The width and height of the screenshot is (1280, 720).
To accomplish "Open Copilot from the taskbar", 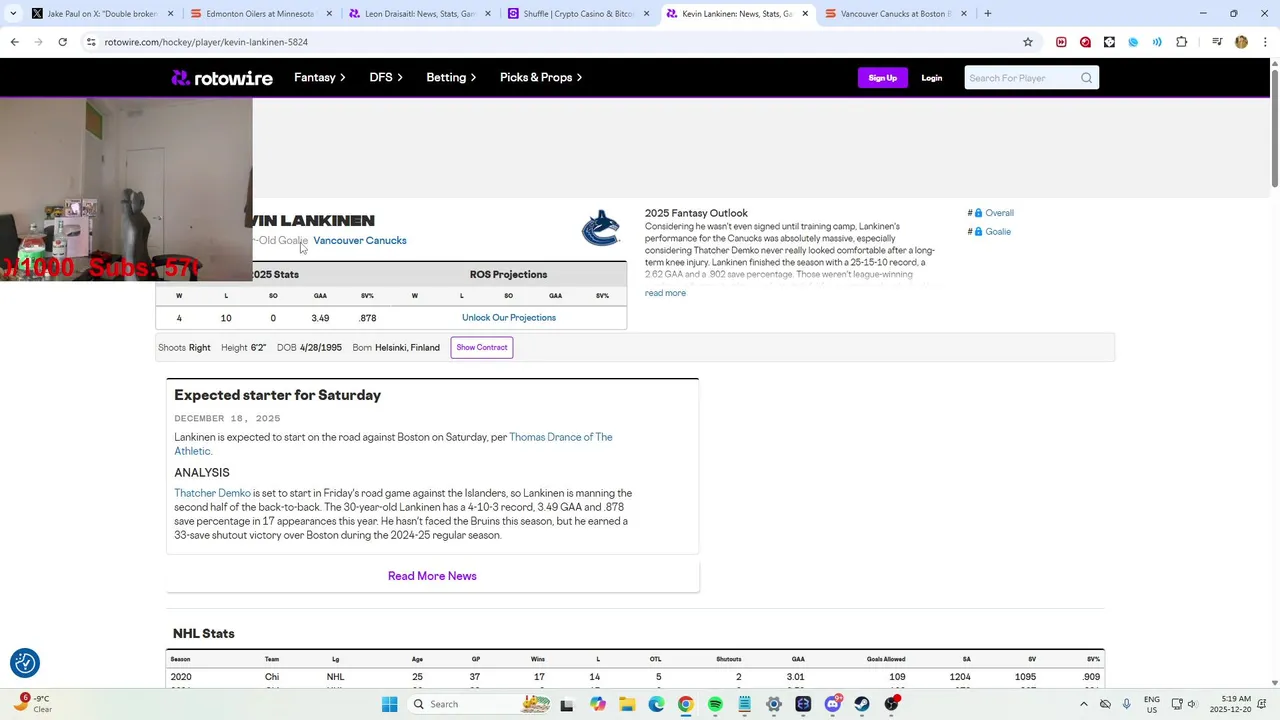I will pyautogui.click(x=598, y=704).
